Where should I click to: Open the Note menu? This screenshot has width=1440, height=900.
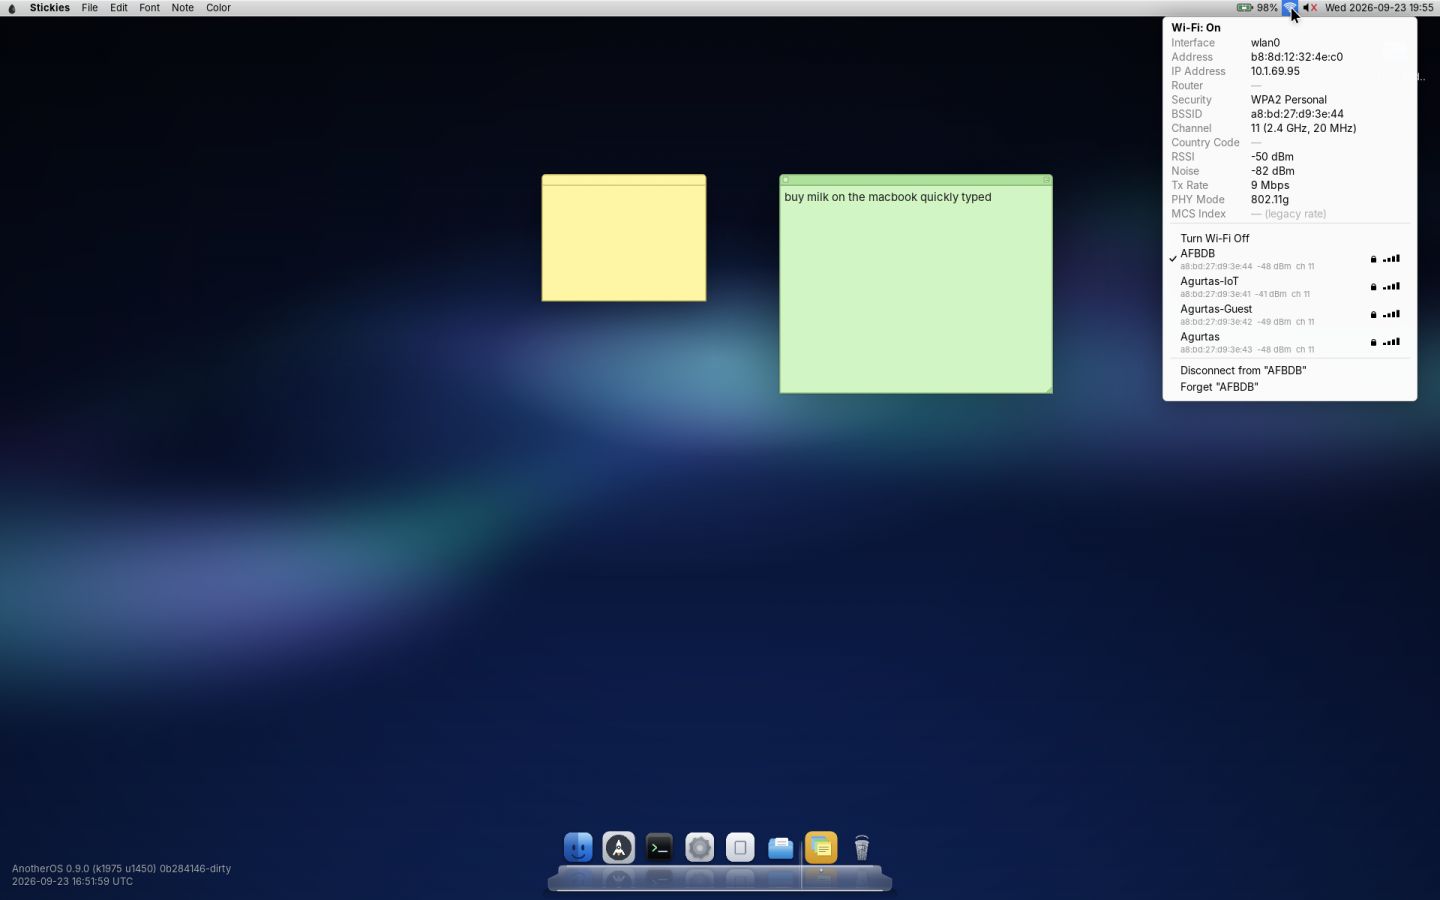(183, 8)
